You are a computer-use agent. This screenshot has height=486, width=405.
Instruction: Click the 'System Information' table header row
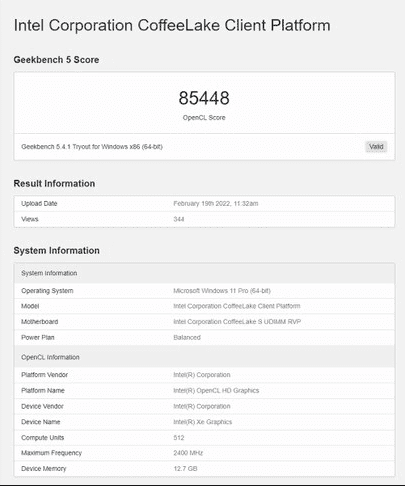(x=204, y=273)
